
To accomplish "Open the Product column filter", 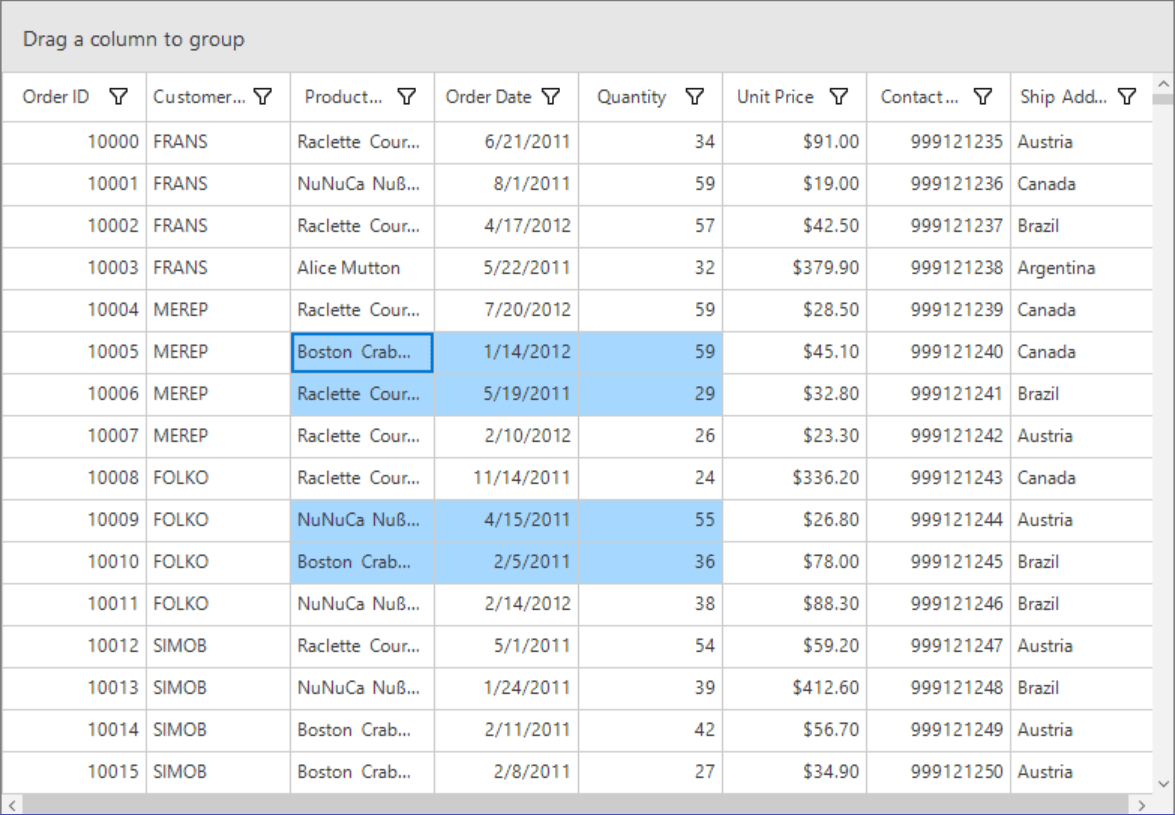I will pyautogui.click(x=407, y=97).
